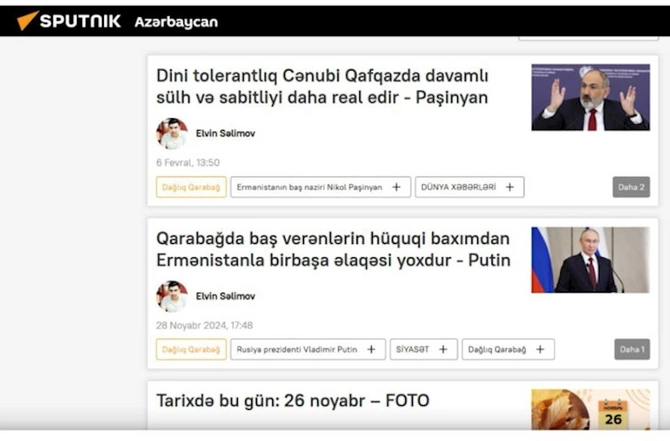Viewport: 670px width, 441px height.
Task: Click Elvin Səlimov avatar on Putin article
Action: pyautogui.click(x=172, y=297)
